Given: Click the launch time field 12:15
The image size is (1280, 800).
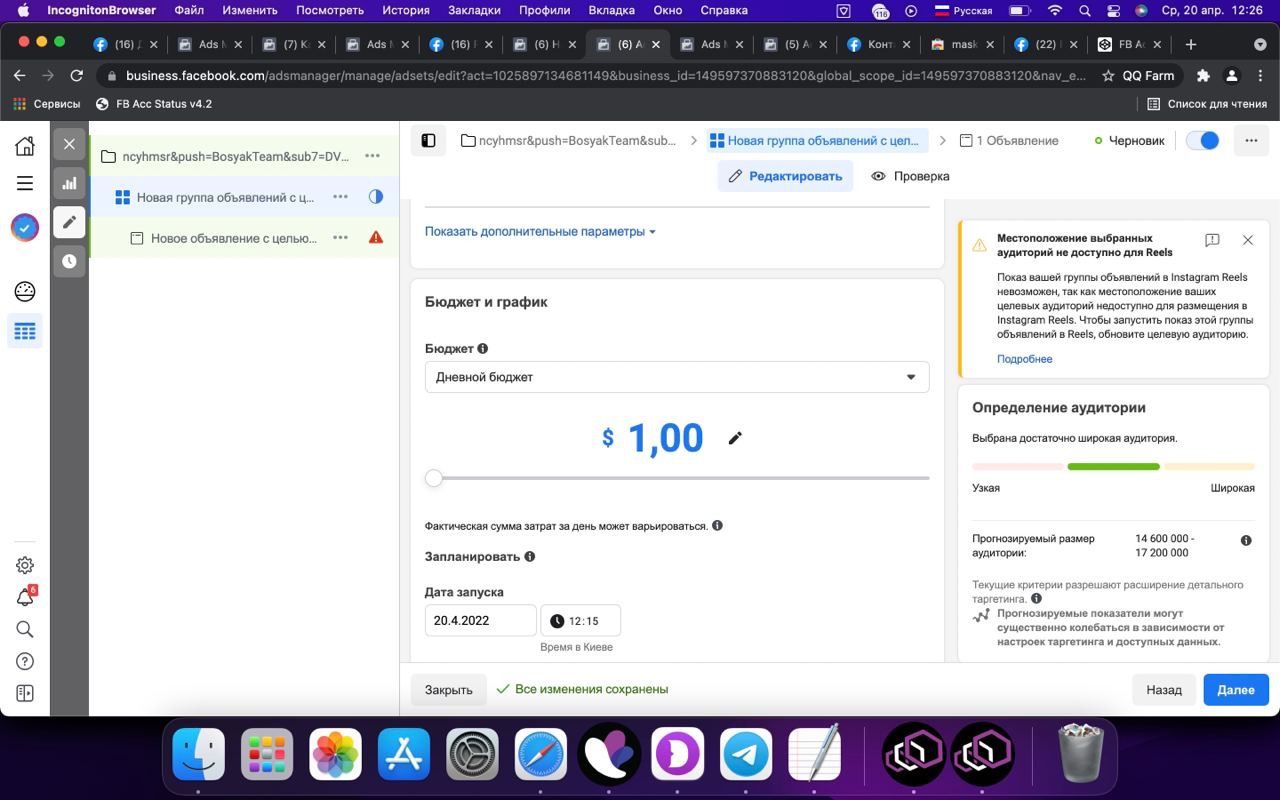Looking at the screenshot, I should [x=581, y=620].
